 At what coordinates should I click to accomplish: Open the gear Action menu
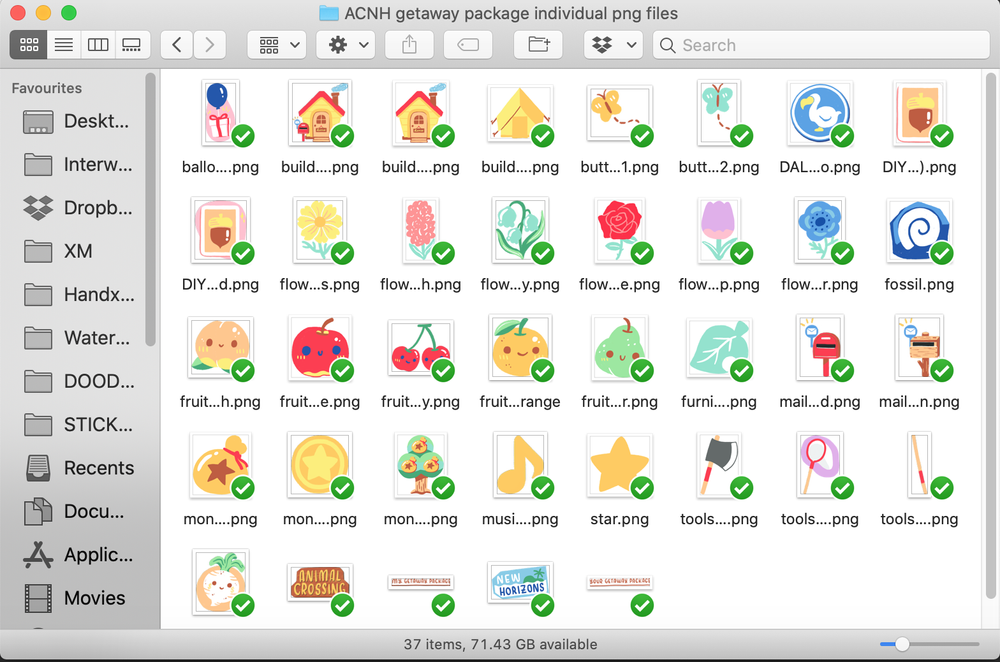pyautogui.click(x=346, y=45)
